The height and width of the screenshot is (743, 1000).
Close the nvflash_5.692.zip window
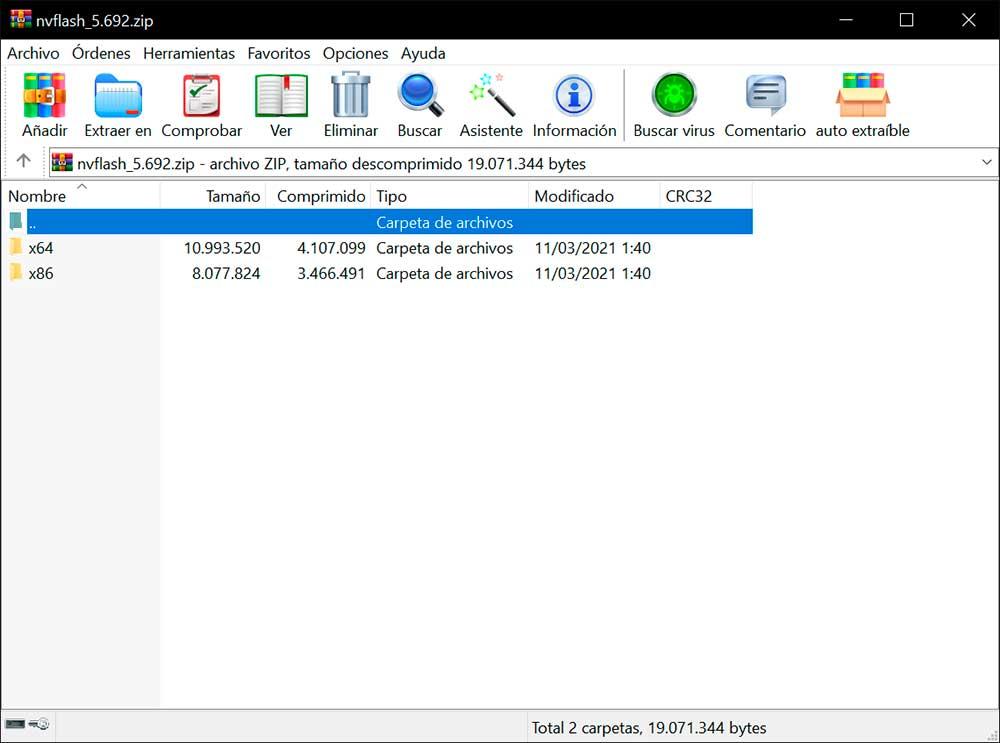click(x=968, y=20)
